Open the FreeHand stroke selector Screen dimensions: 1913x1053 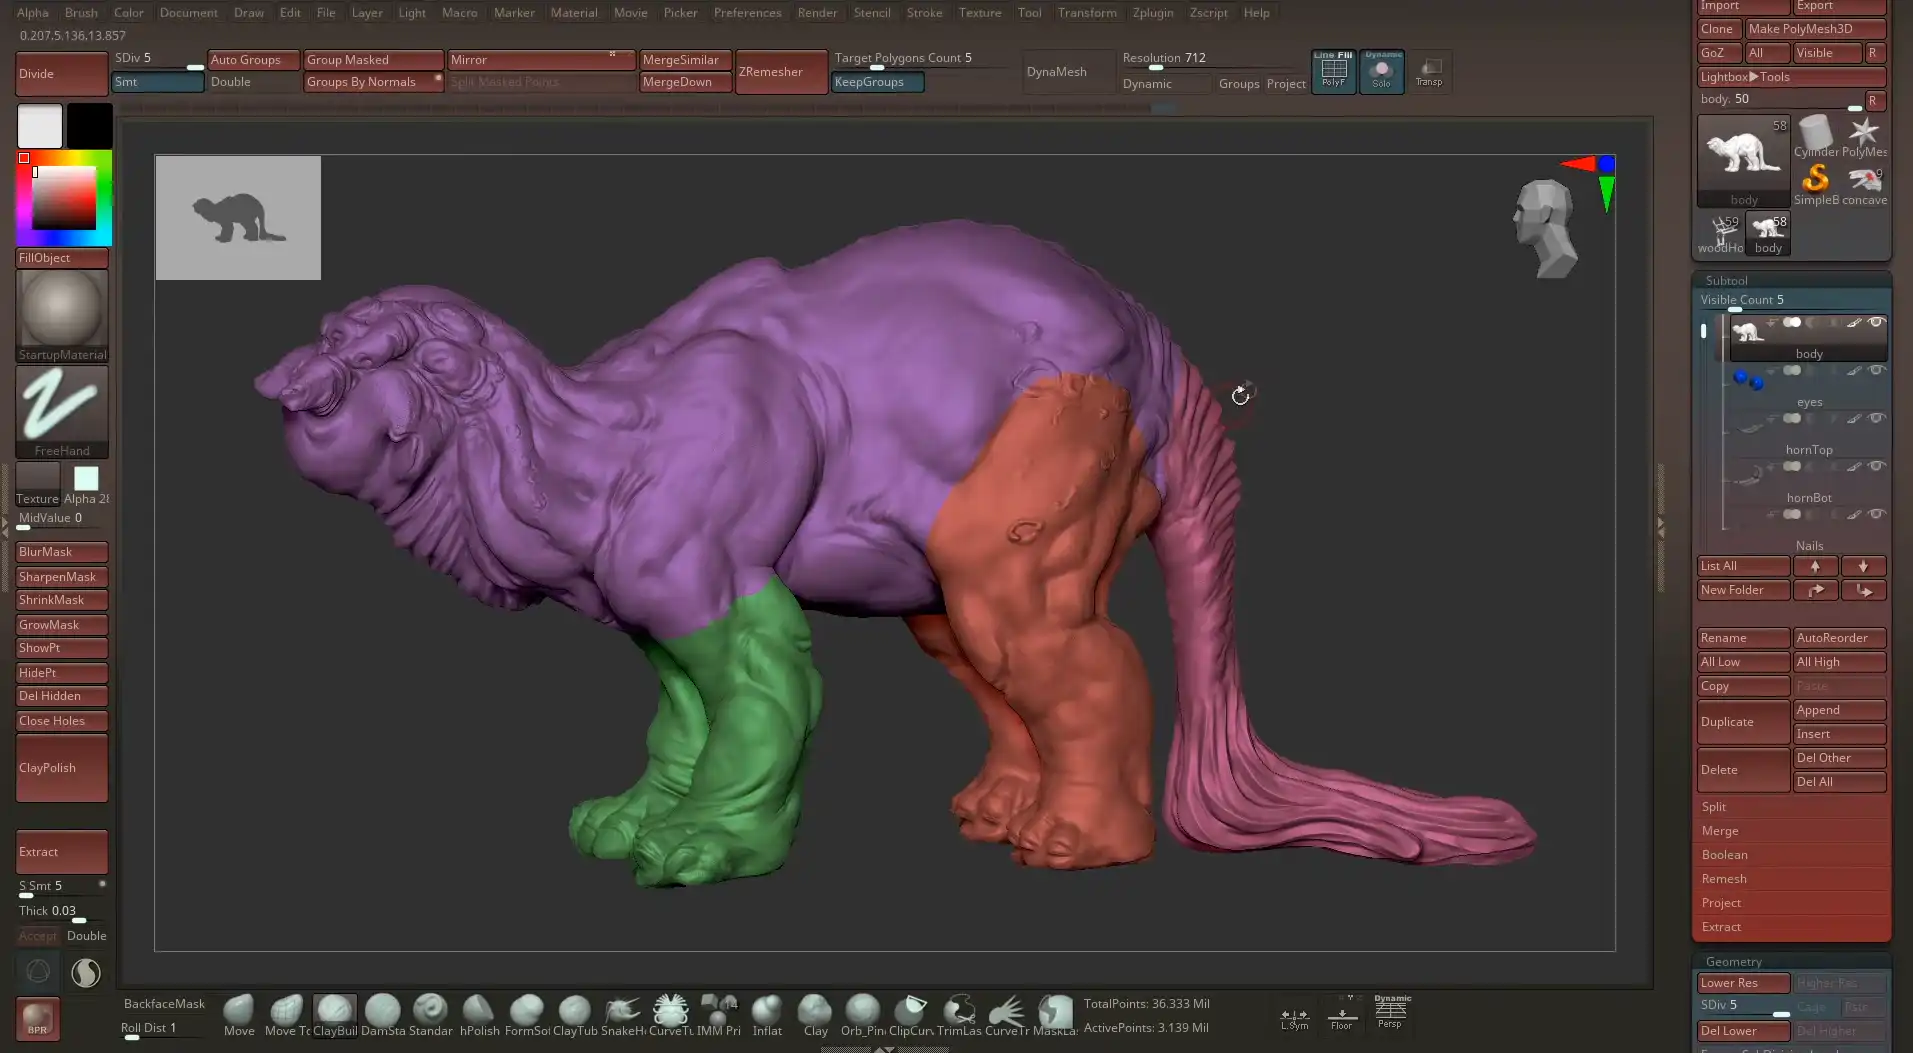[61, 410]
